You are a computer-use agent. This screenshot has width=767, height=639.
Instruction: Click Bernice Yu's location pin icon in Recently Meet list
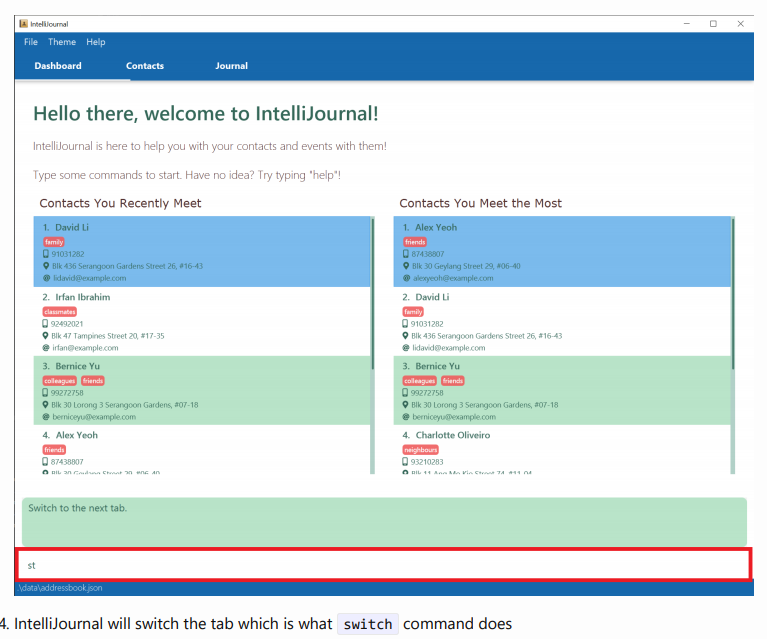pos(45,405)
